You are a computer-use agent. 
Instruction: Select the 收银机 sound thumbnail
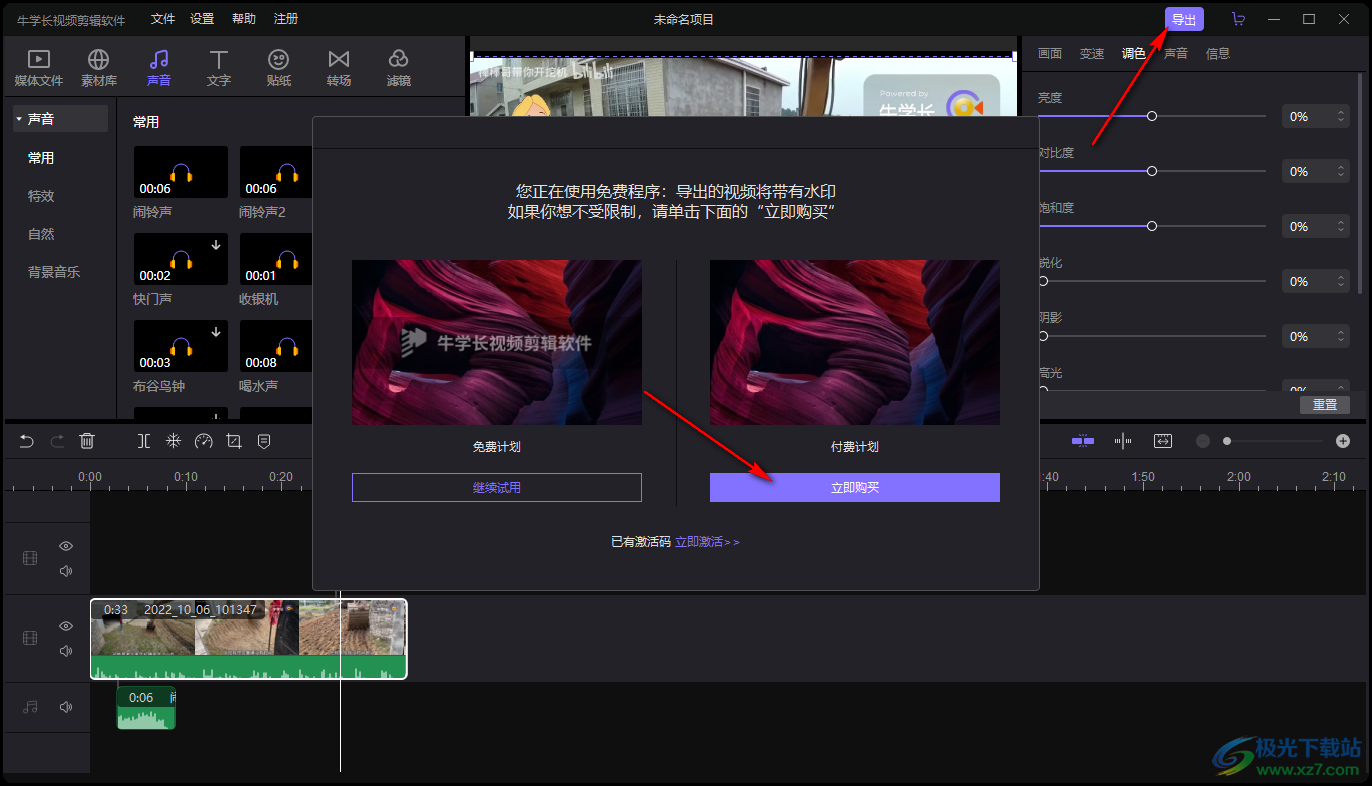276,260
